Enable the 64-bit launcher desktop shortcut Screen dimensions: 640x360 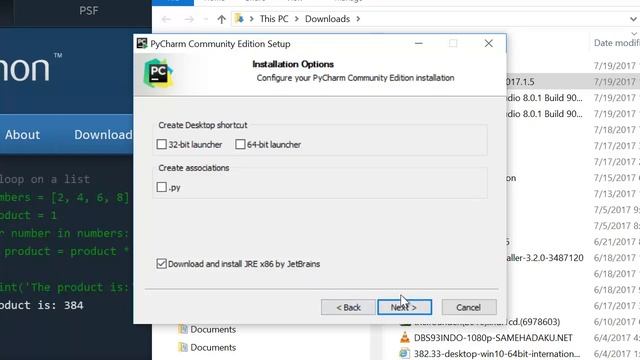pos(240,144)
